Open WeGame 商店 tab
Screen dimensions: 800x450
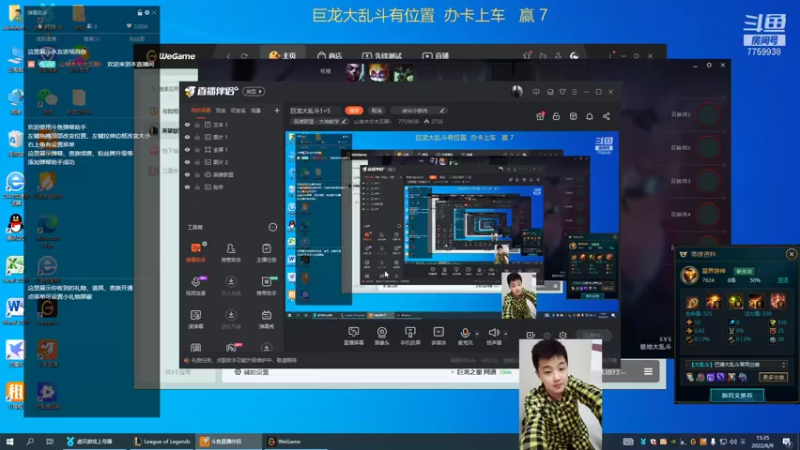[330, 56]
